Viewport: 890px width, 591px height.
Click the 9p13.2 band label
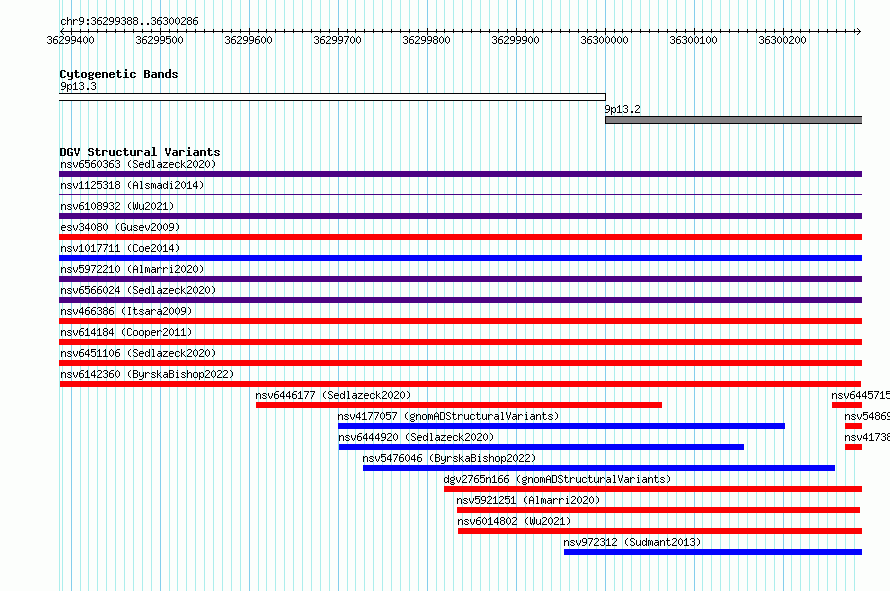[x=622, y=109]
